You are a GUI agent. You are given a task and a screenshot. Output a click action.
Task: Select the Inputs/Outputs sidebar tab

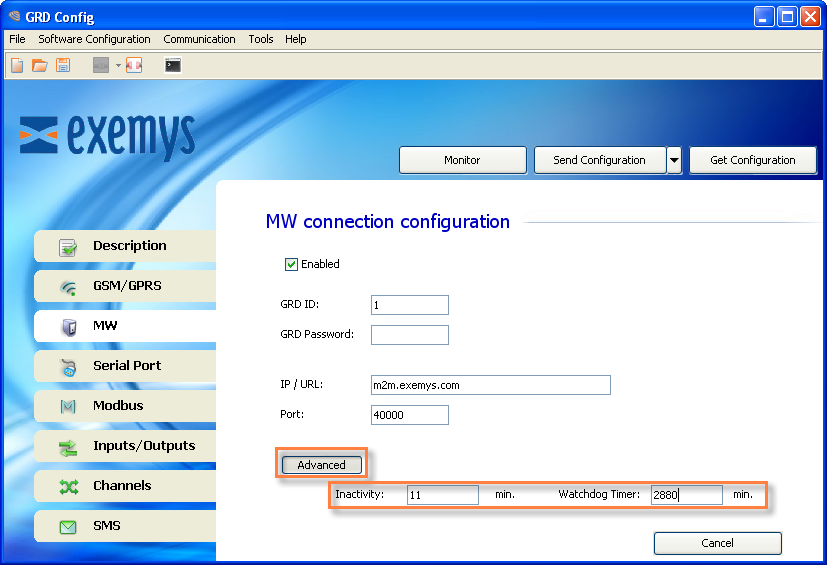click(x=126, y=446)
